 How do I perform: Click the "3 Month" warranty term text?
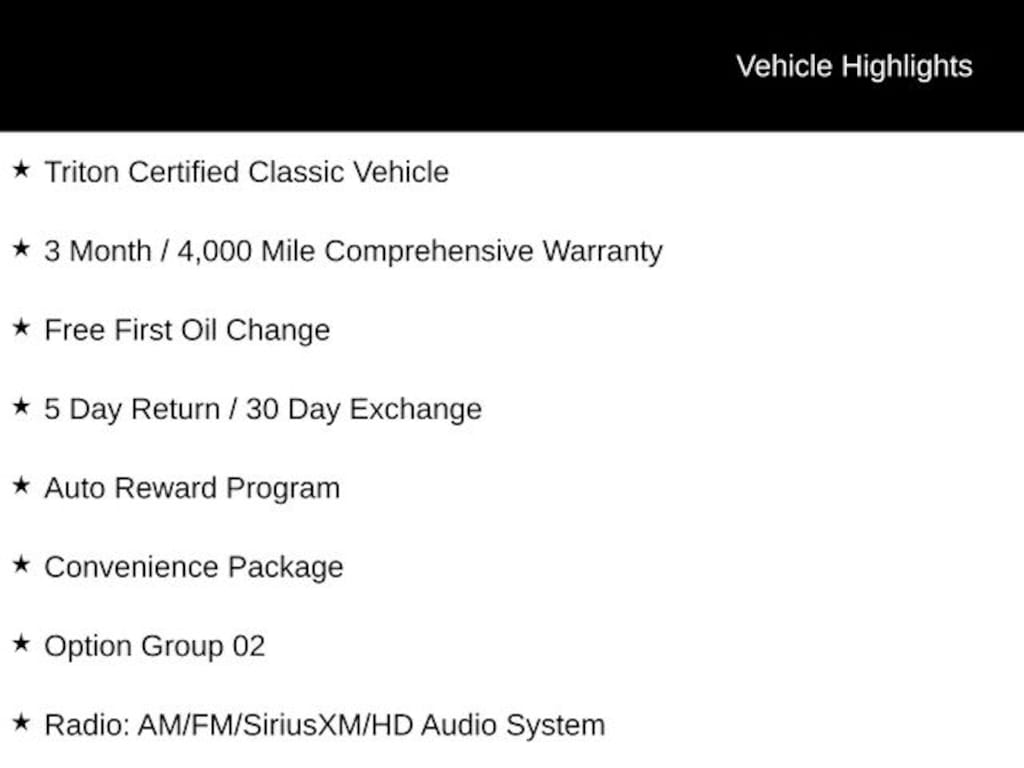pos(96,251)
